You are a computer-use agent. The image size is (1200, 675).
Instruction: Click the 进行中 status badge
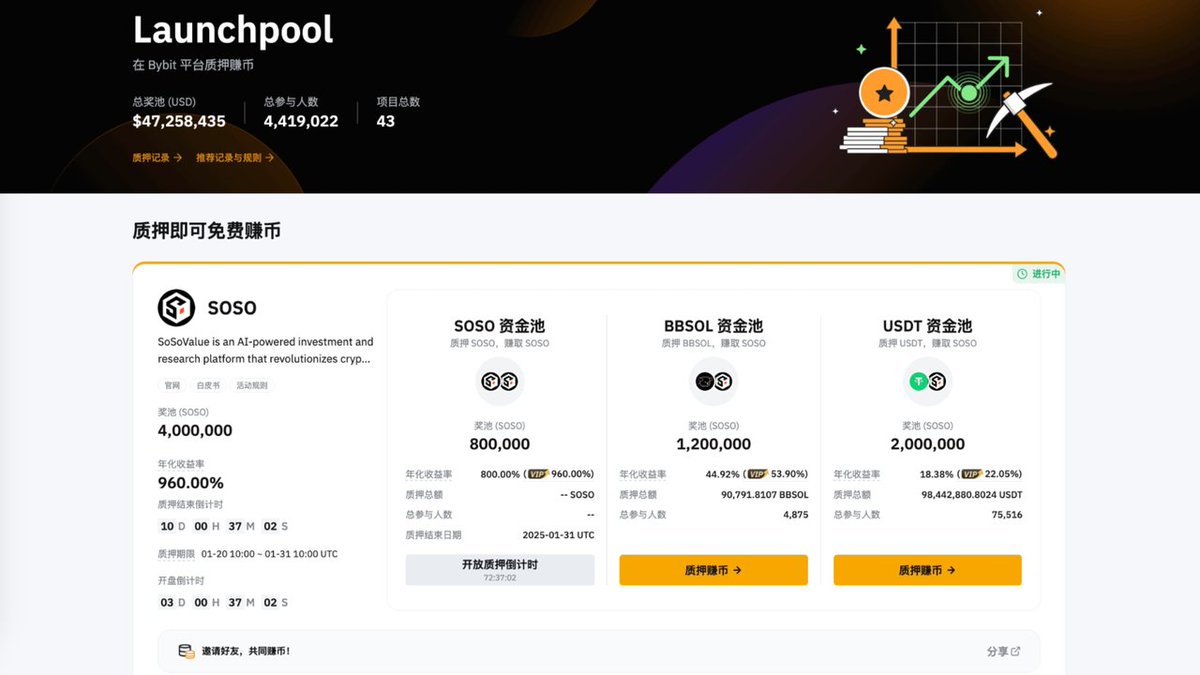pos(1038,273)
